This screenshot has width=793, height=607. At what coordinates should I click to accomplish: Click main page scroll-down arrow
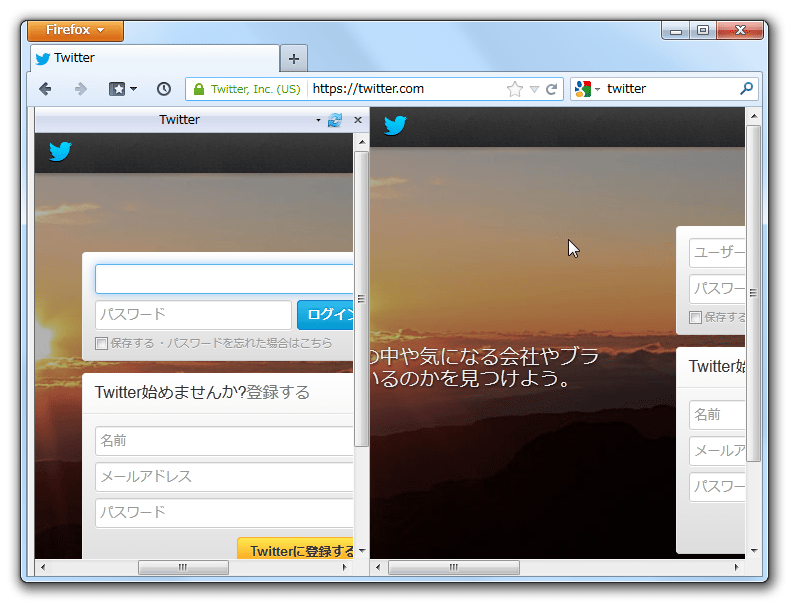point(754,550)
